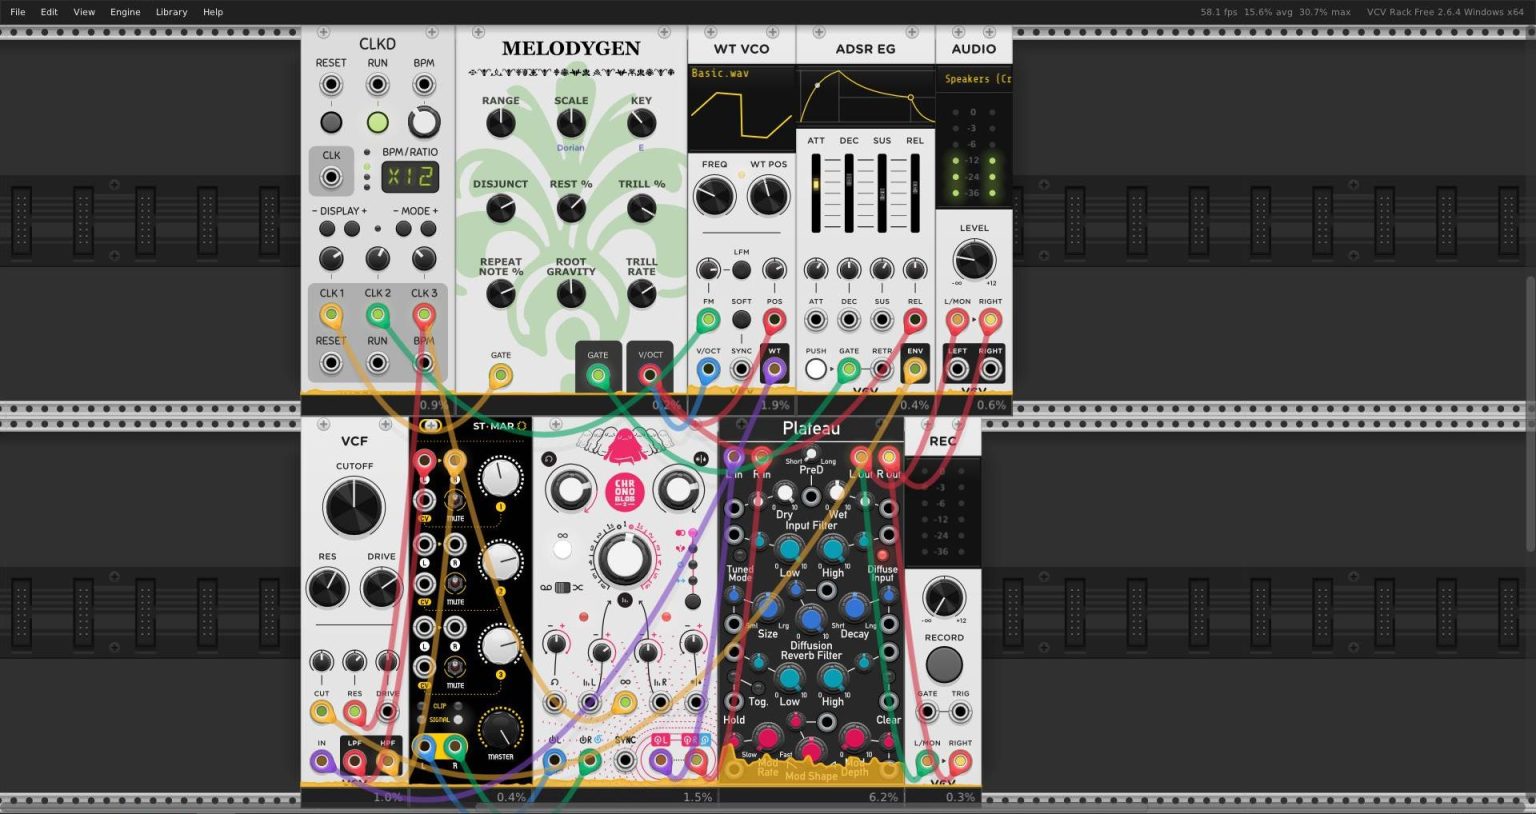Click the dark RESET button on CLKD
The image size is (1536, 814).
[x=331, y=123]
